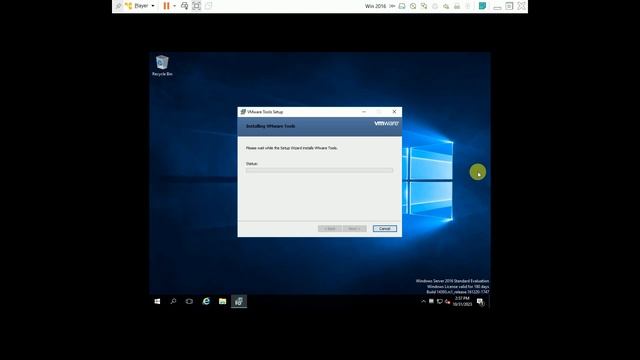The image size is (640, 360).
Task: Click the disabled Back button in setup
Action: (330, 229)
